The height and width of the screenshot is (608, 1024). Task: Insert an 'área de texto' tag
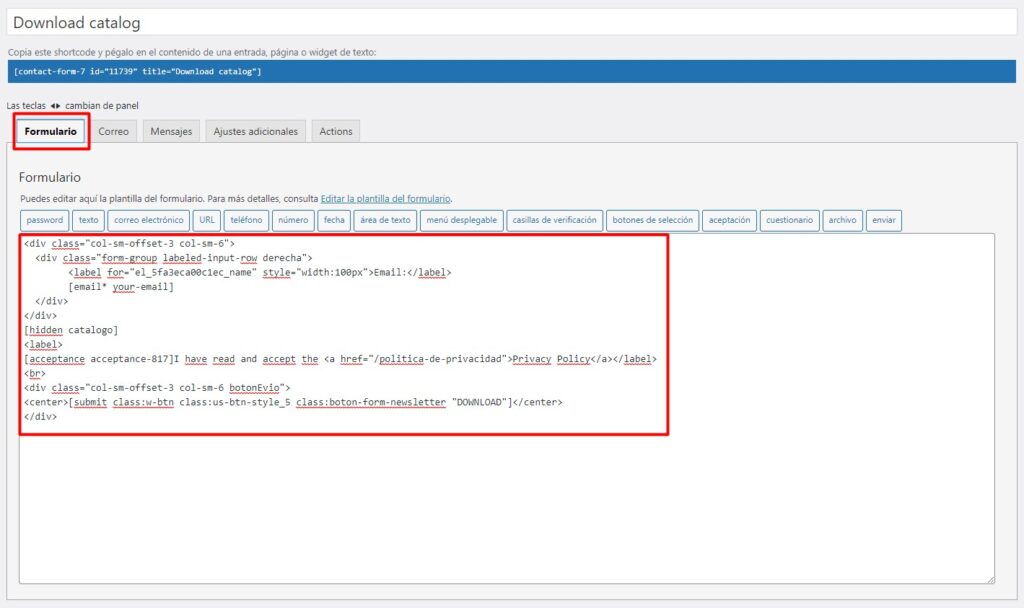tap(384, 220)
